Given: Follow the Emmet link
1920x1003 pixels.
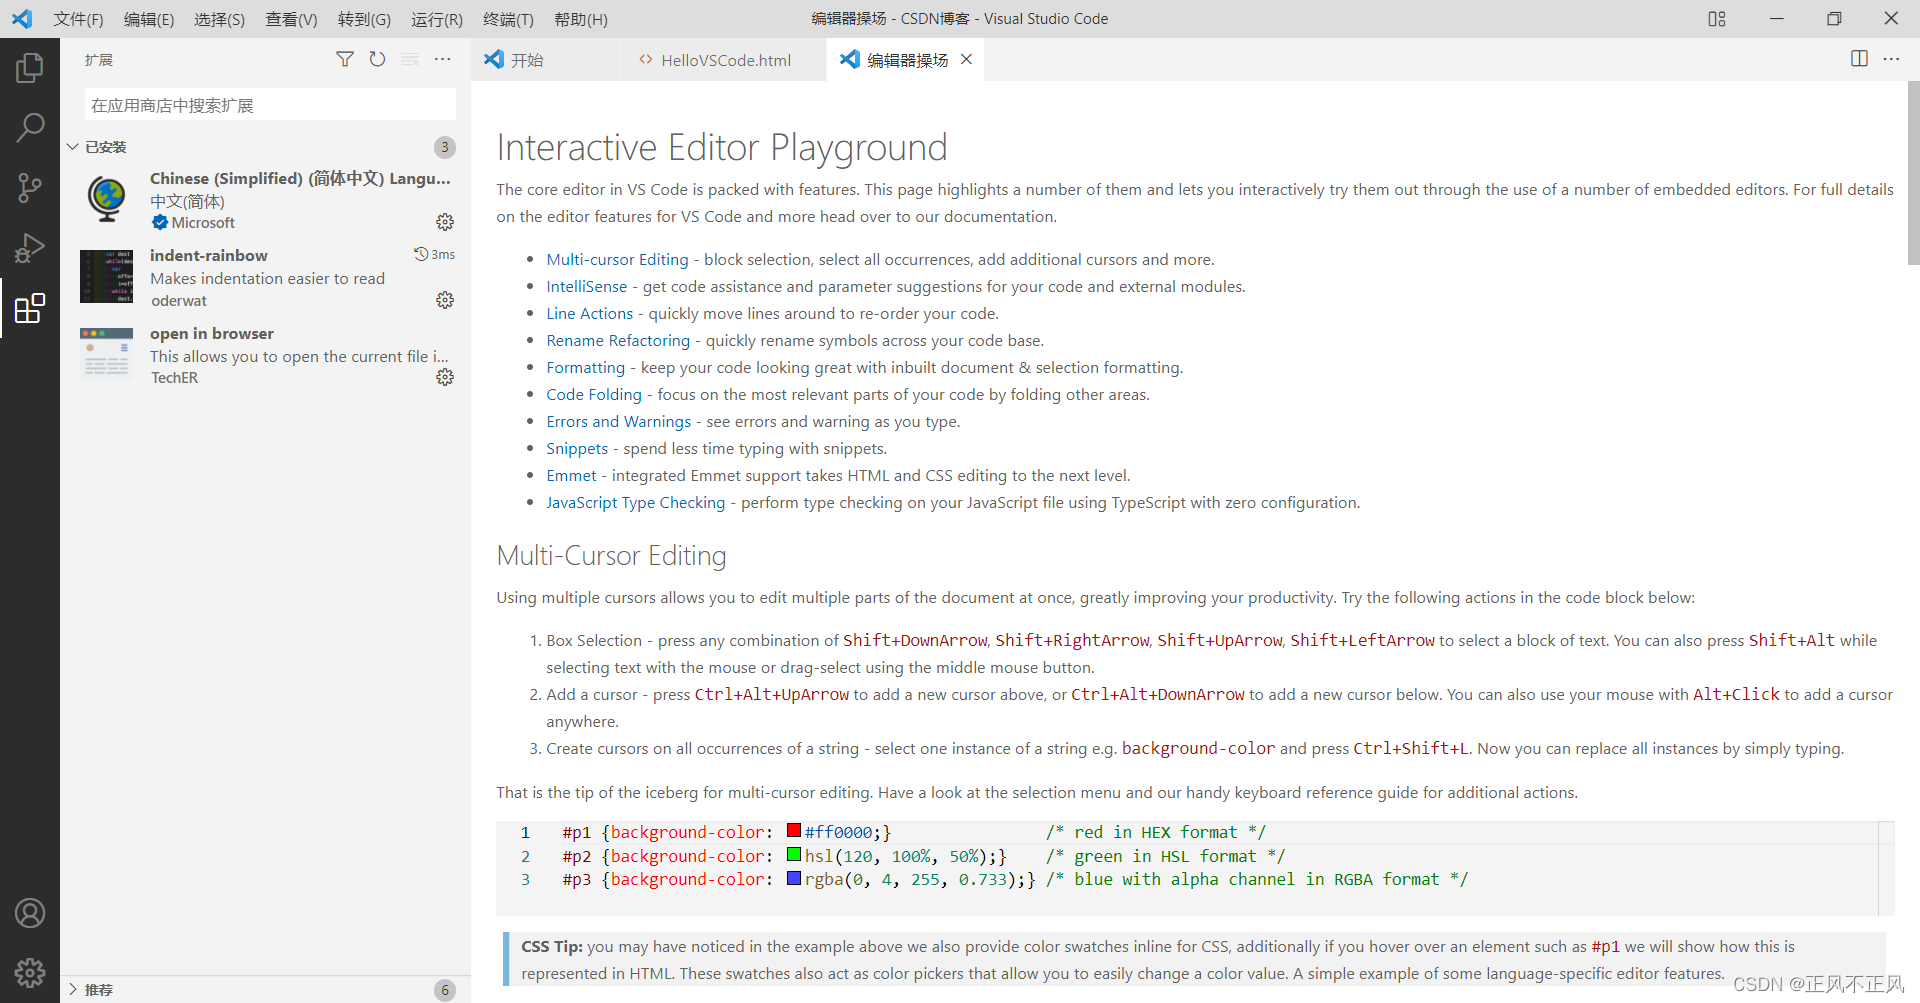Looking at the screenshot, I should pyautogui.click(x=571, y=475).
